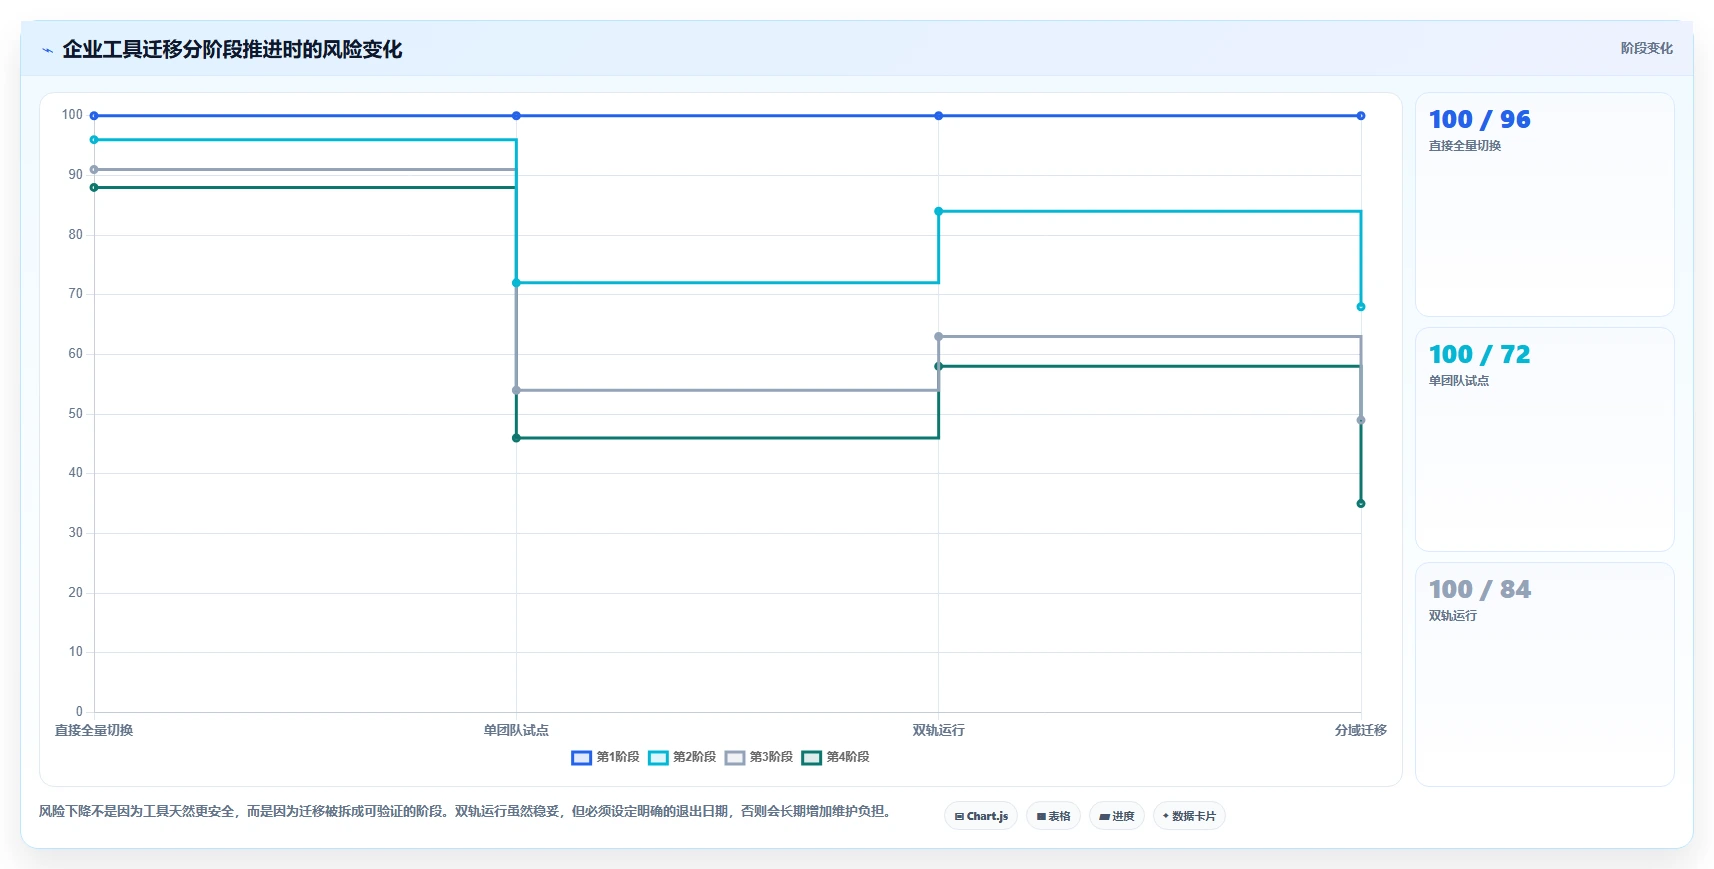Click the 第2阶段 point at 72 on 单团队试点
1714x869 pixels.
coord(516,283)
